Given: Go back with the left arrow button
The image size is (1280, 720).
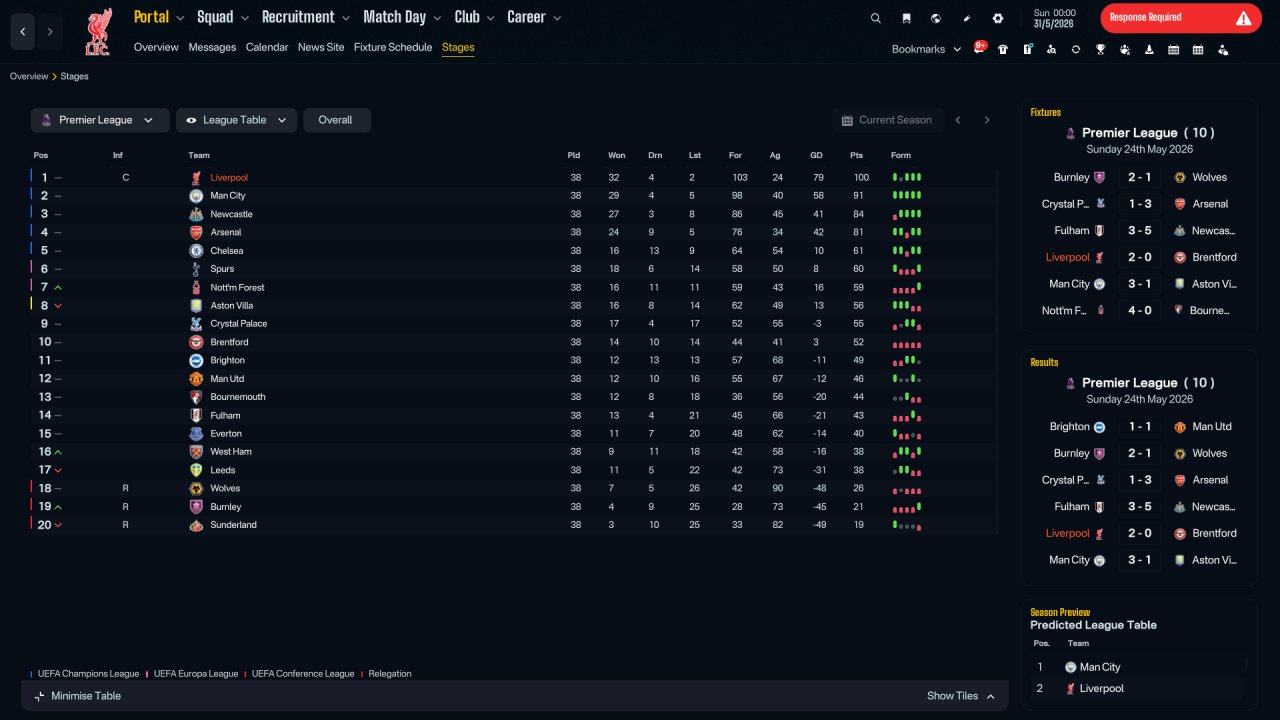Looking at the screenshot, I should (x=23, y=32).
